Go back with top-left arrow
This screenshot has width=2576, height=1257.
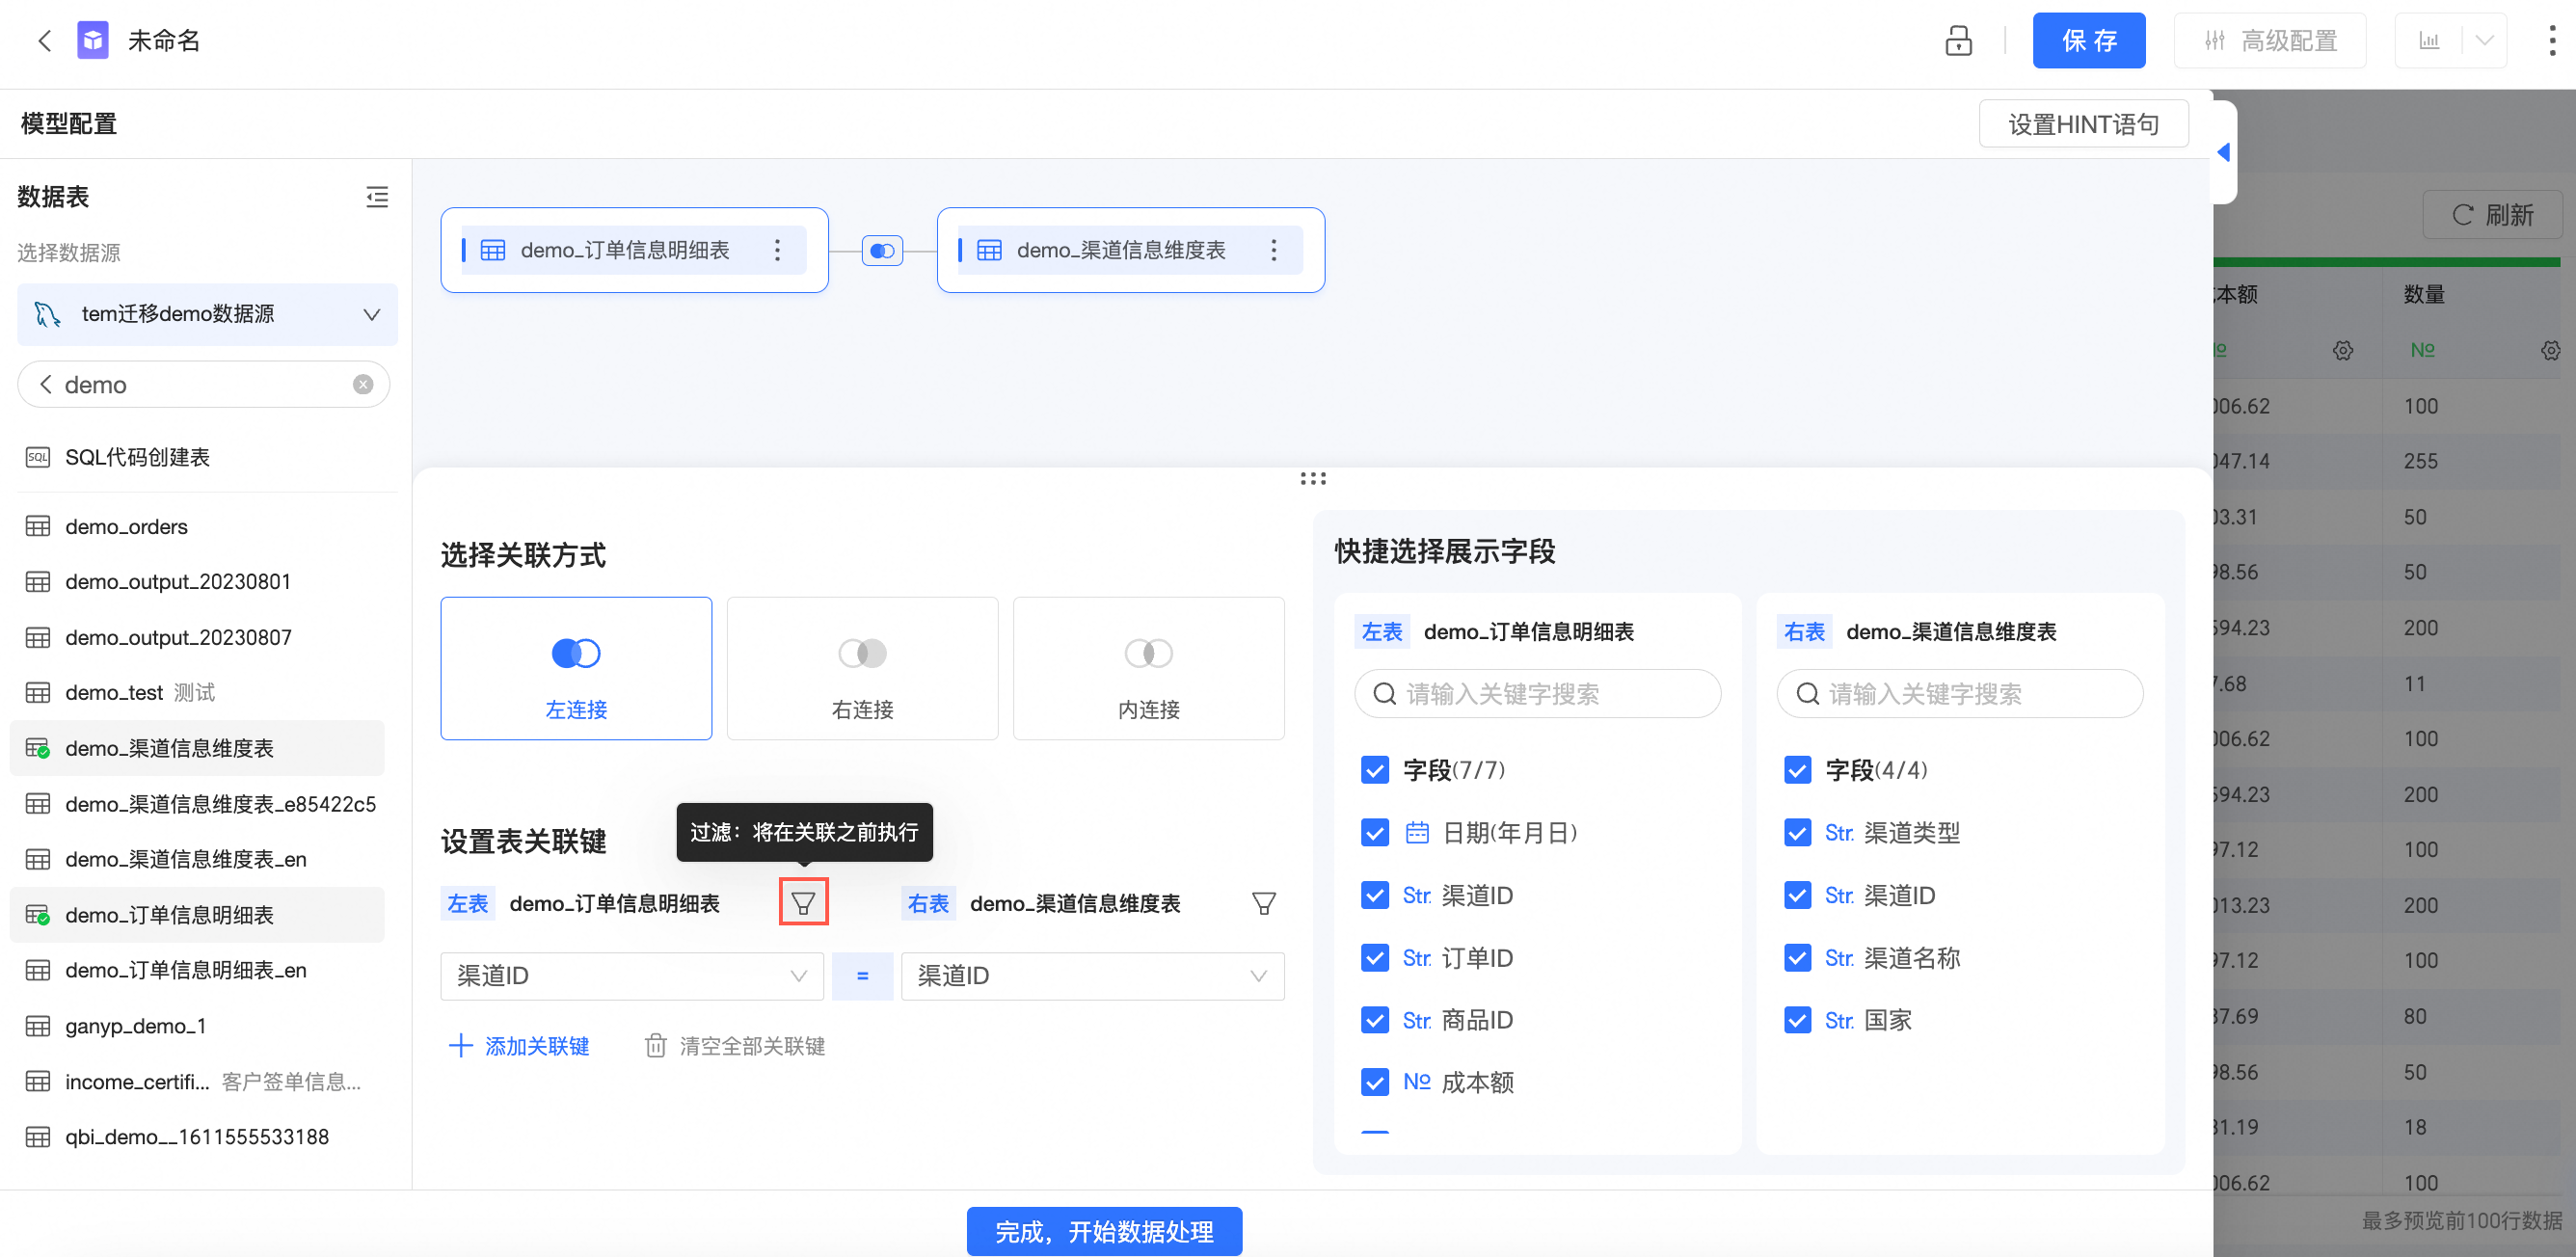click(x=44, y=41)
